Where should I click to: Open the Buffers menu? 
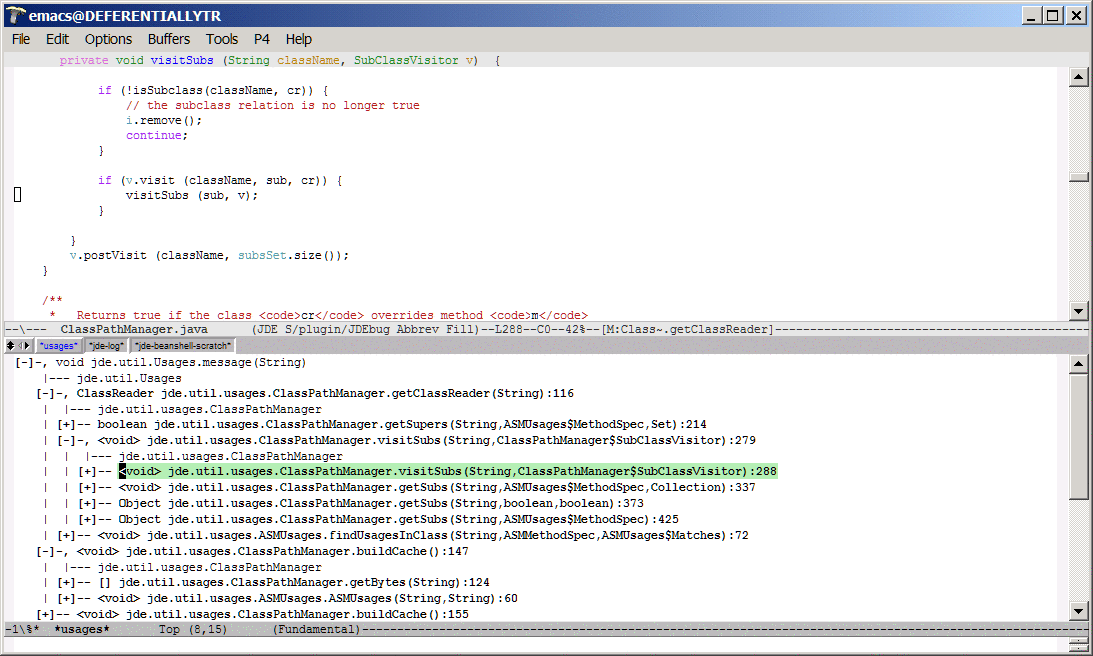click(x=168, y=39)
